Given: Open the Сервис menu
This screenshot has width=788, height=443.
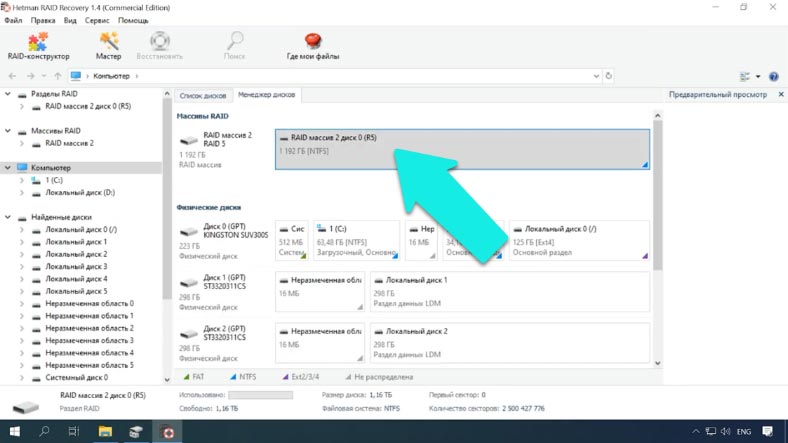Looking at the screenshot, I should coord(97,21).
